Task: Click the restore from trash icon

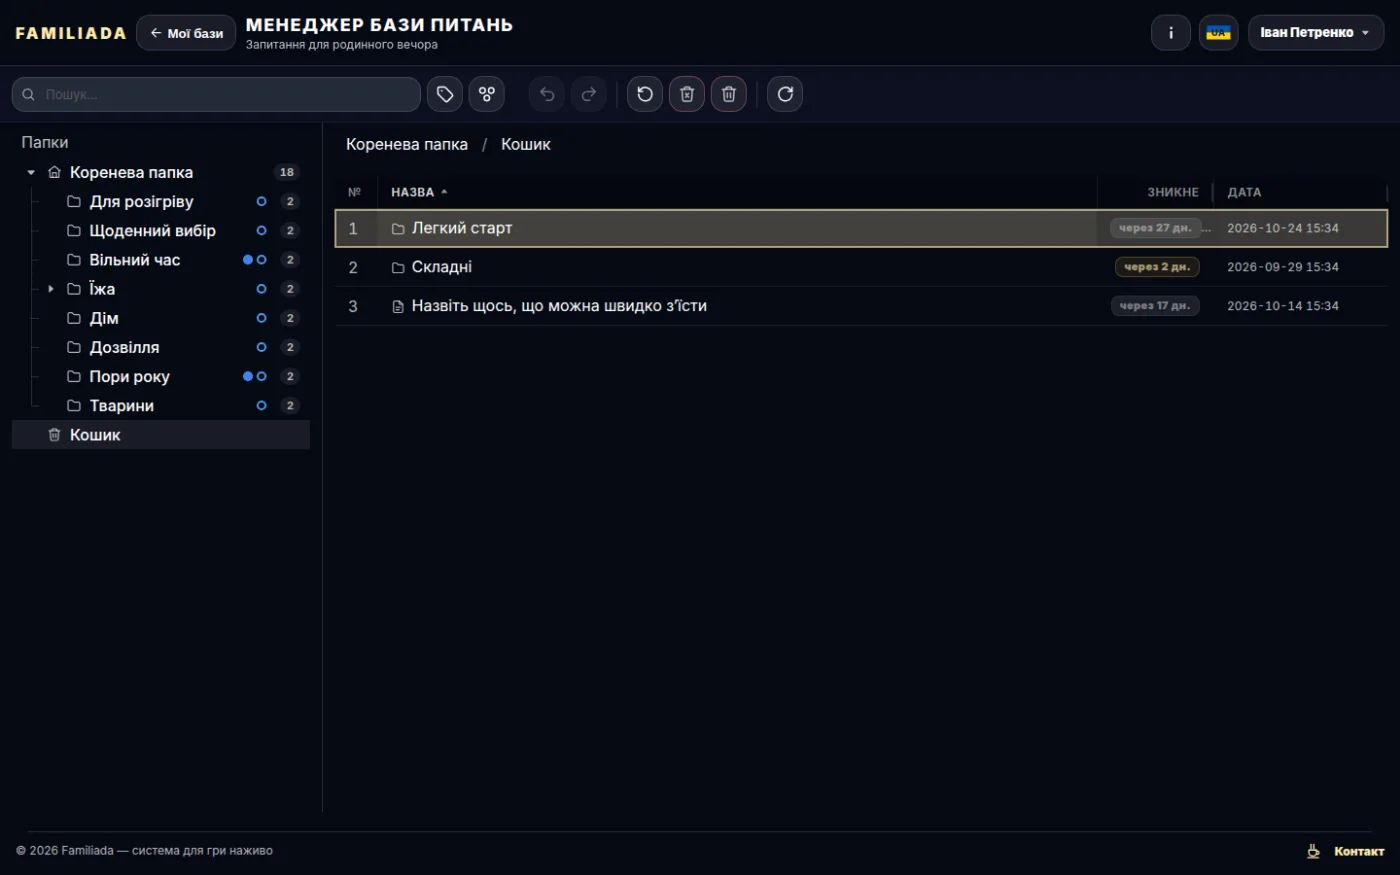Action: point(645,94)
